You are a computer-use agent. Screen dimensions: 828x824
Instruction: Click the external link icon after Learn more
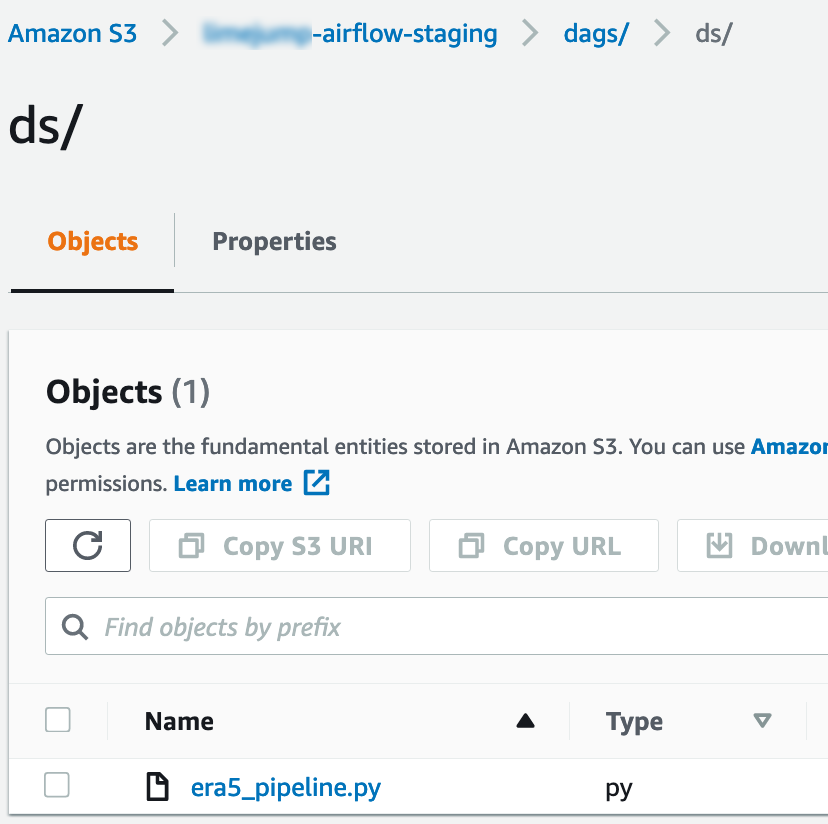316,484
